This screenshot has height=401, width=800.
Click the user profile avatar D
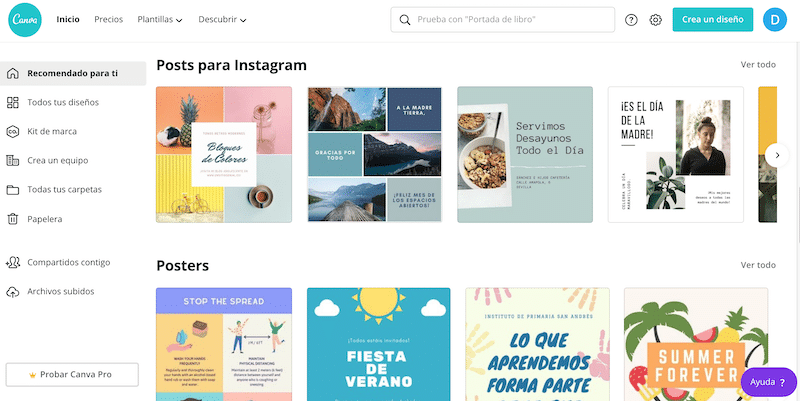click(774, 20)
